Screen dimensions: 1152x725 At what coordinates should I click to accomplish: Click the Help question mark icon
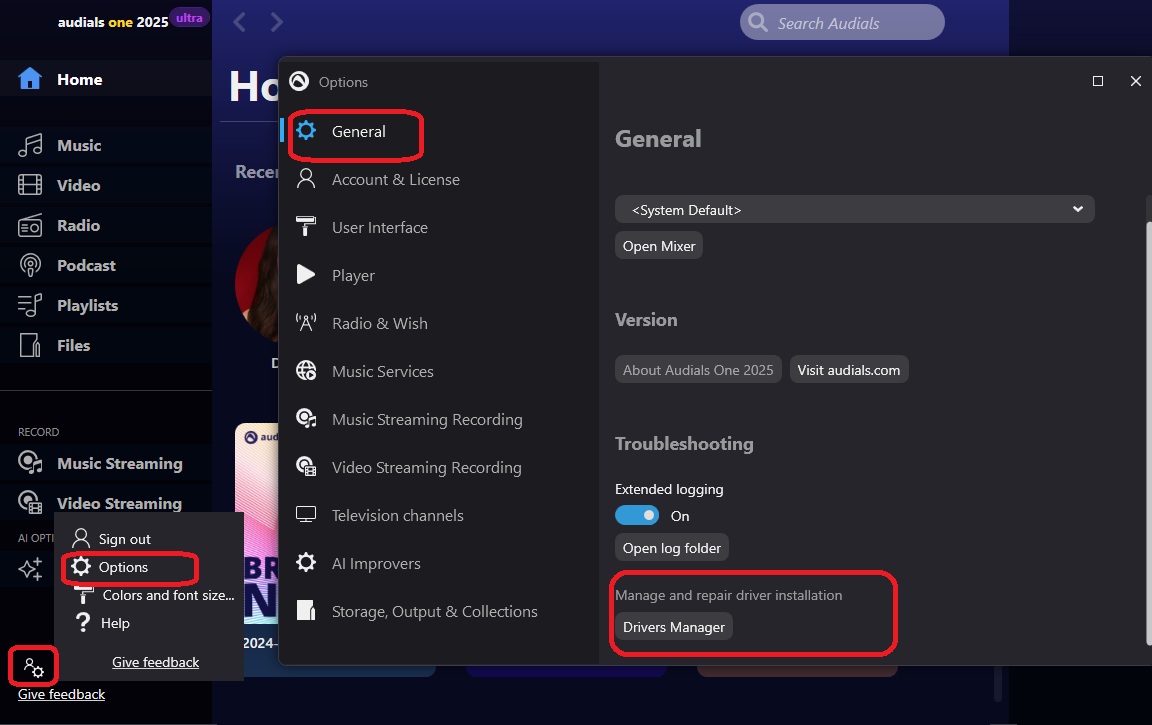(x=83, y=622)
